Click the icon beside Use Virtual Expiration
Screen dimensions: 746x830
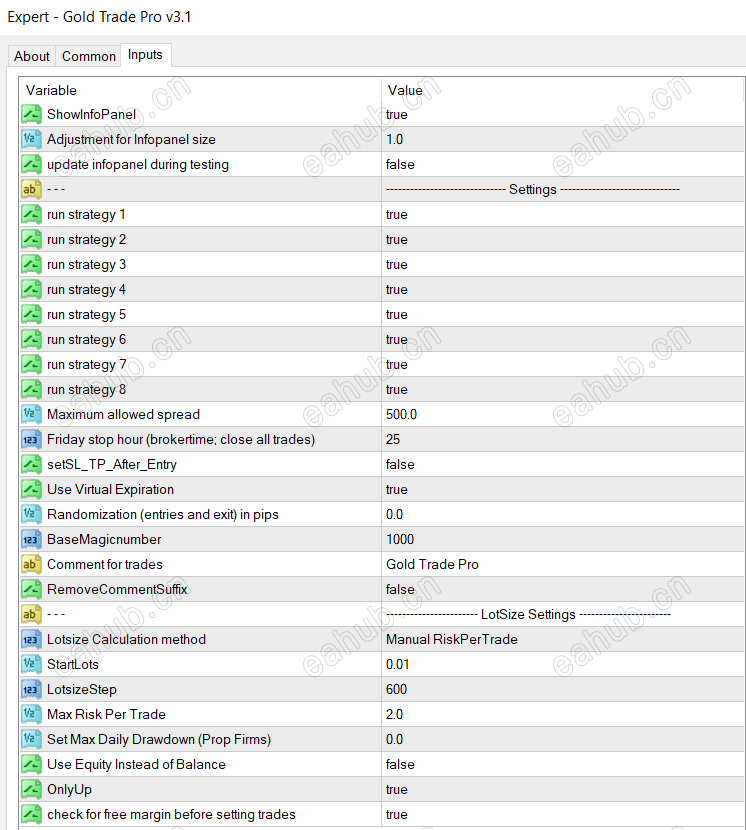tap(31, 489)
